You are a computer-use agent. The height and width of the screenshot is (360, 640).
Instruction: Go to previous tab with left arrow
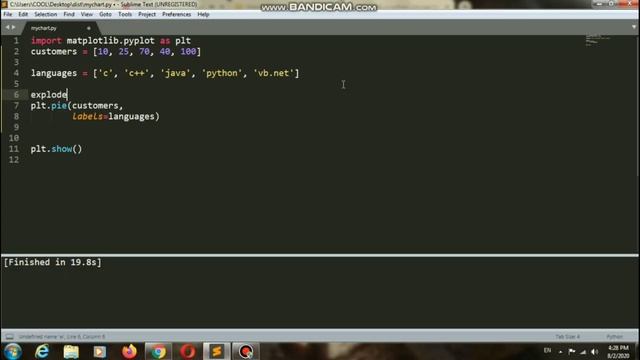coord(7,27)
